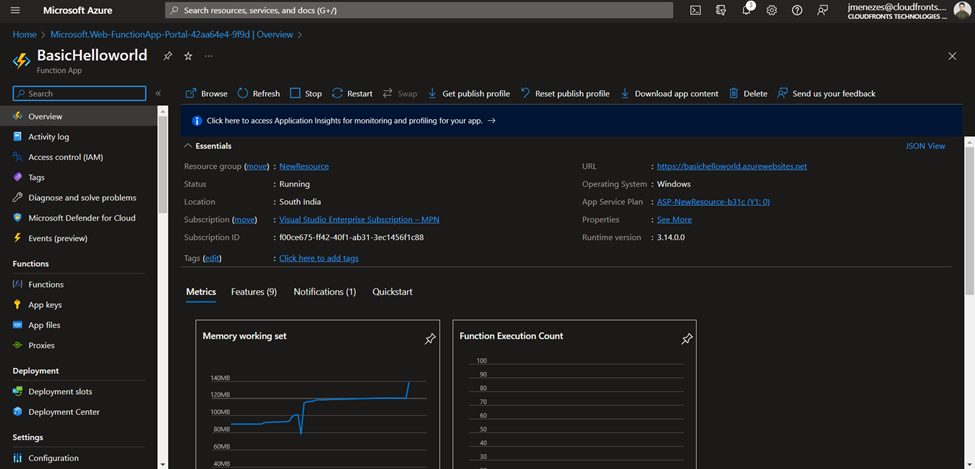Refresh the function app overview
975x469 pixels.
(259, 93)
